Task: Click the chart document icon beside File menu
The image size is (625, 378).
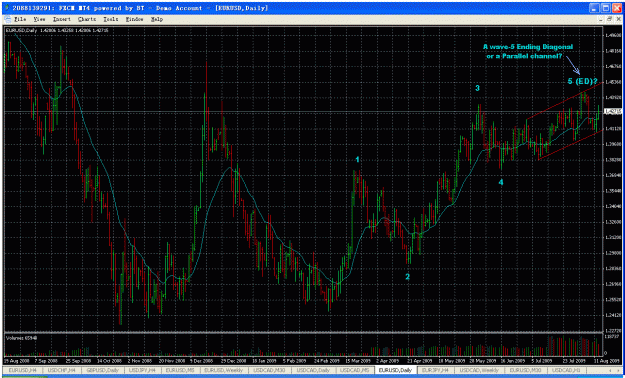Action: tap(8, 19)
